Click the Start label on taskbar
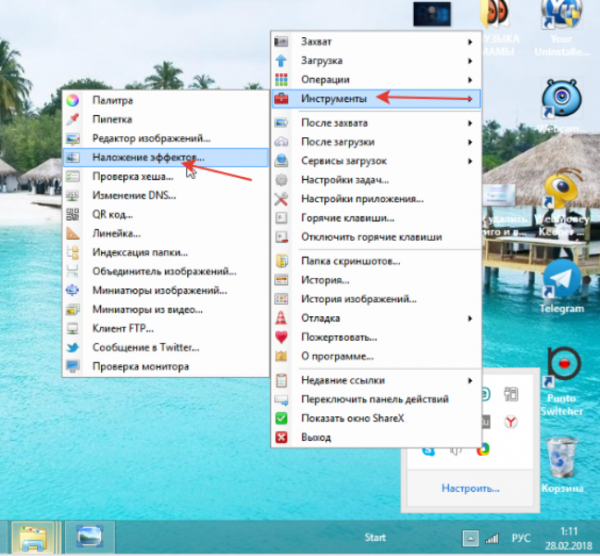 375,538
